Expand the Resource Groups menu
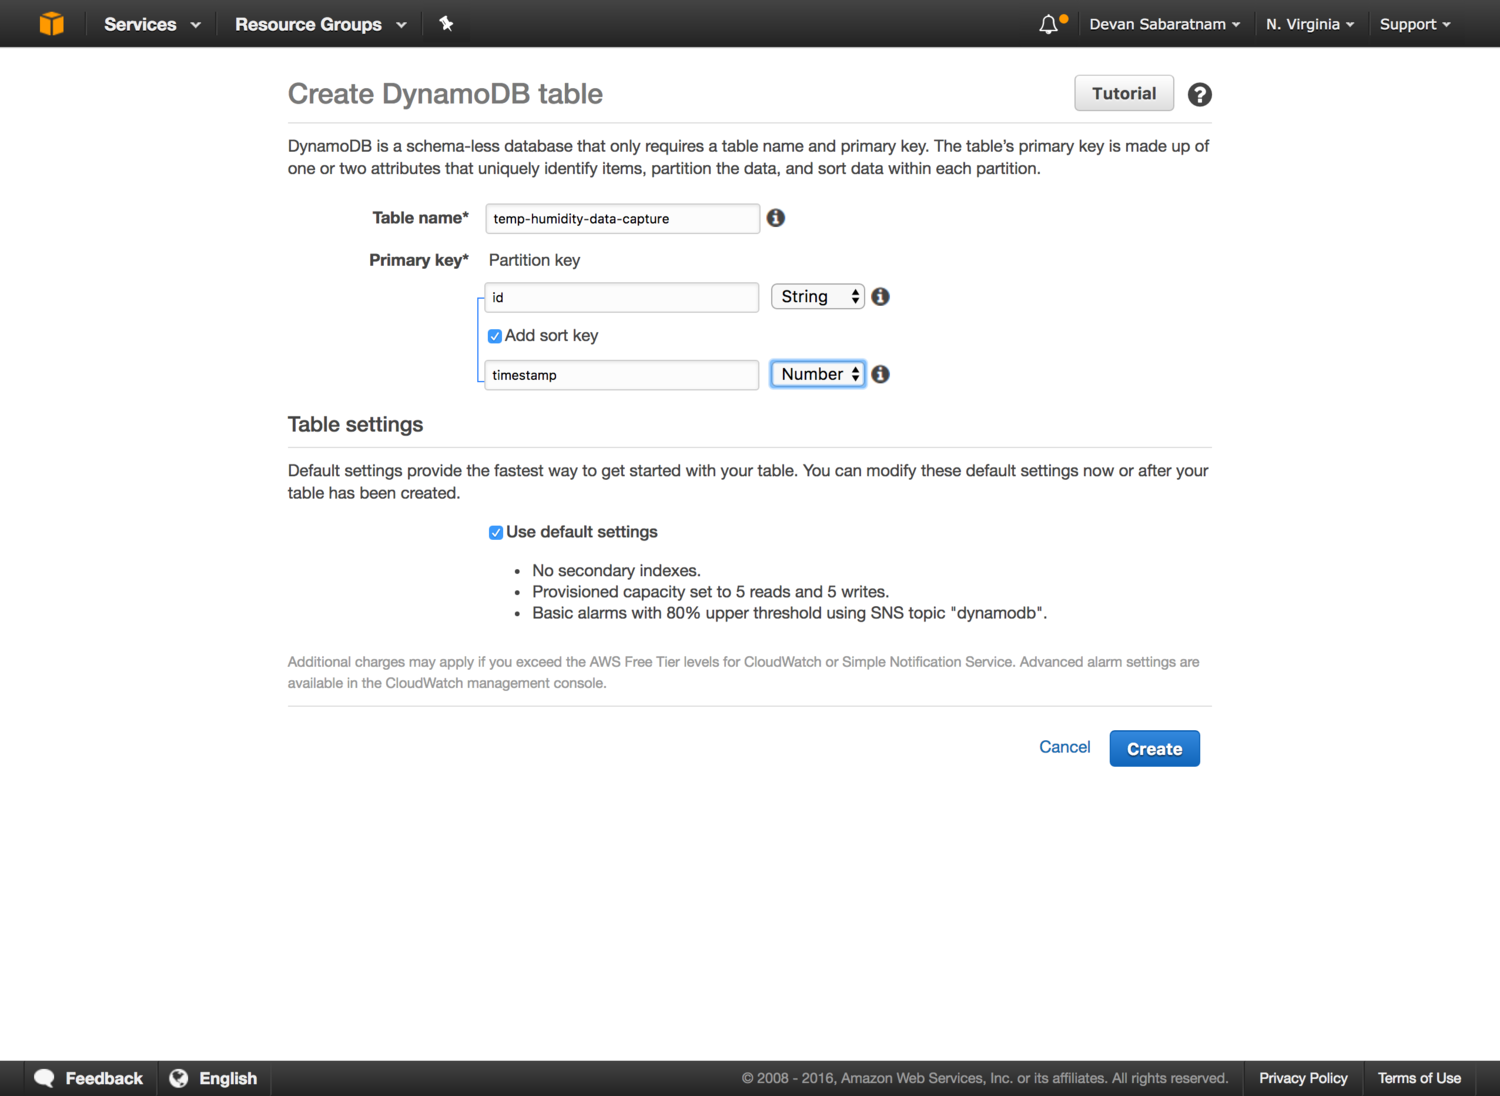This screenshot has width=1500, height=1096. tap(321, 24)
